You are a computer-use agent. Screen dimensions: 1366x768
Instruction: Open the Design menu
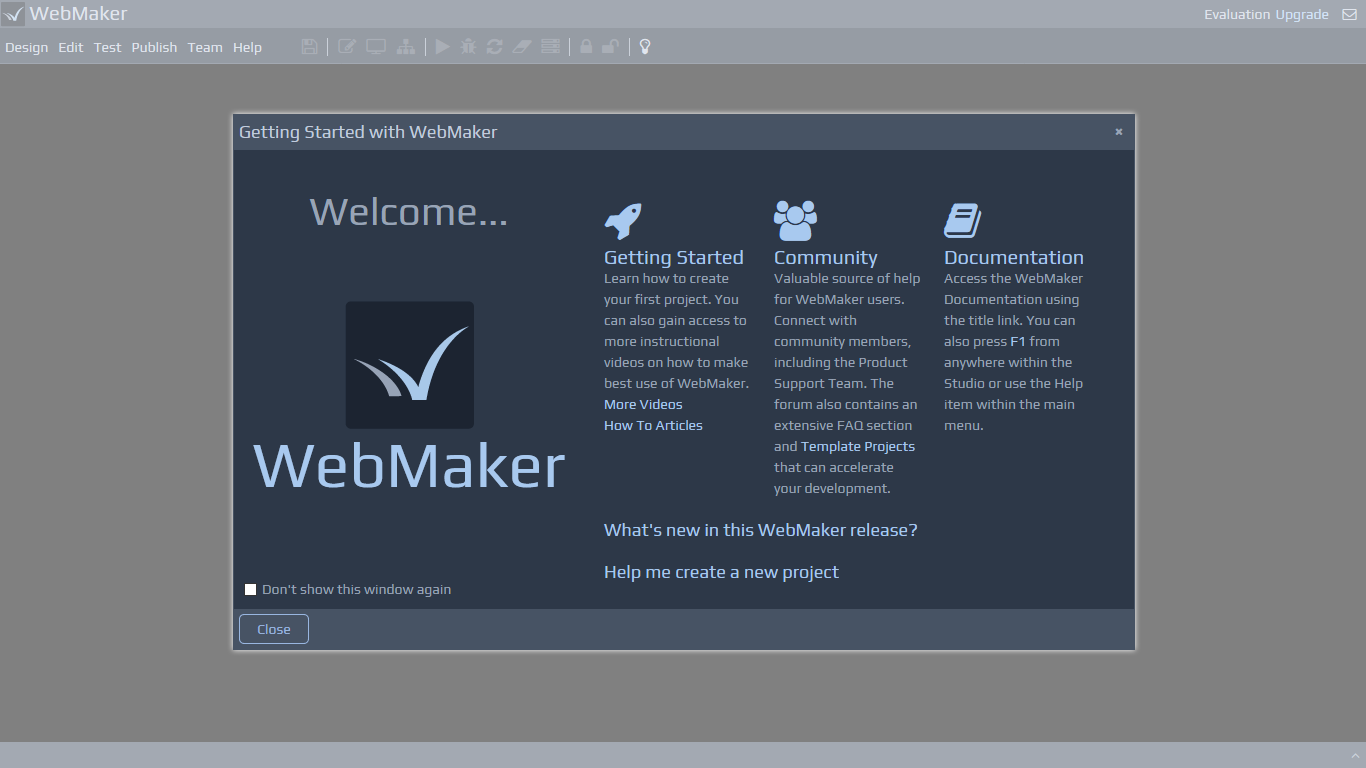point(27,47)
